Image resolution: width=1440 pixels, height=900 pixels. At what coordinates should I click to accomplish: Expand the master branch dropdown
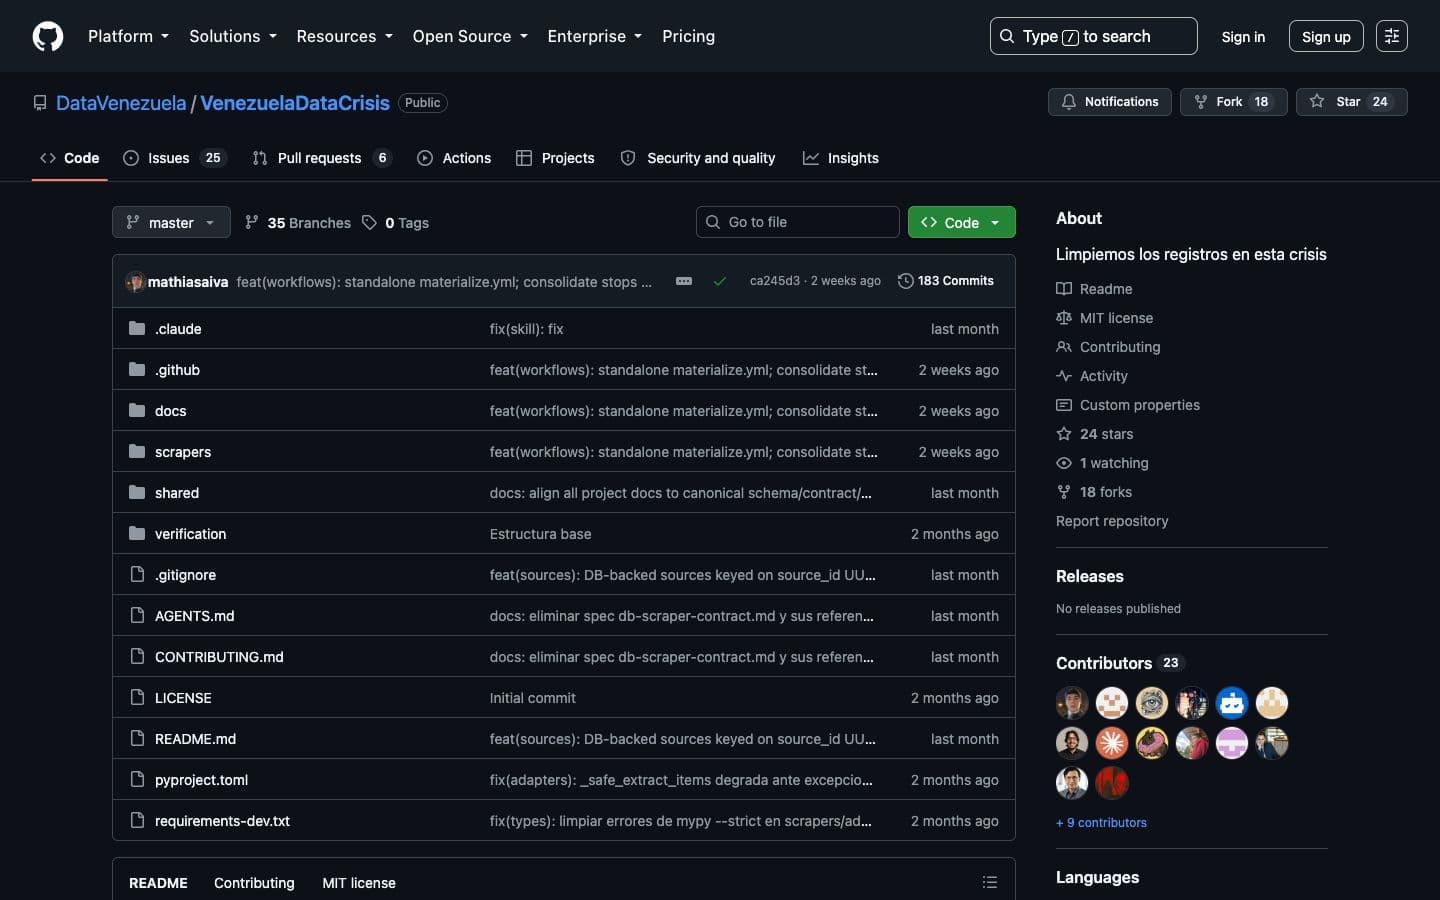171,222
